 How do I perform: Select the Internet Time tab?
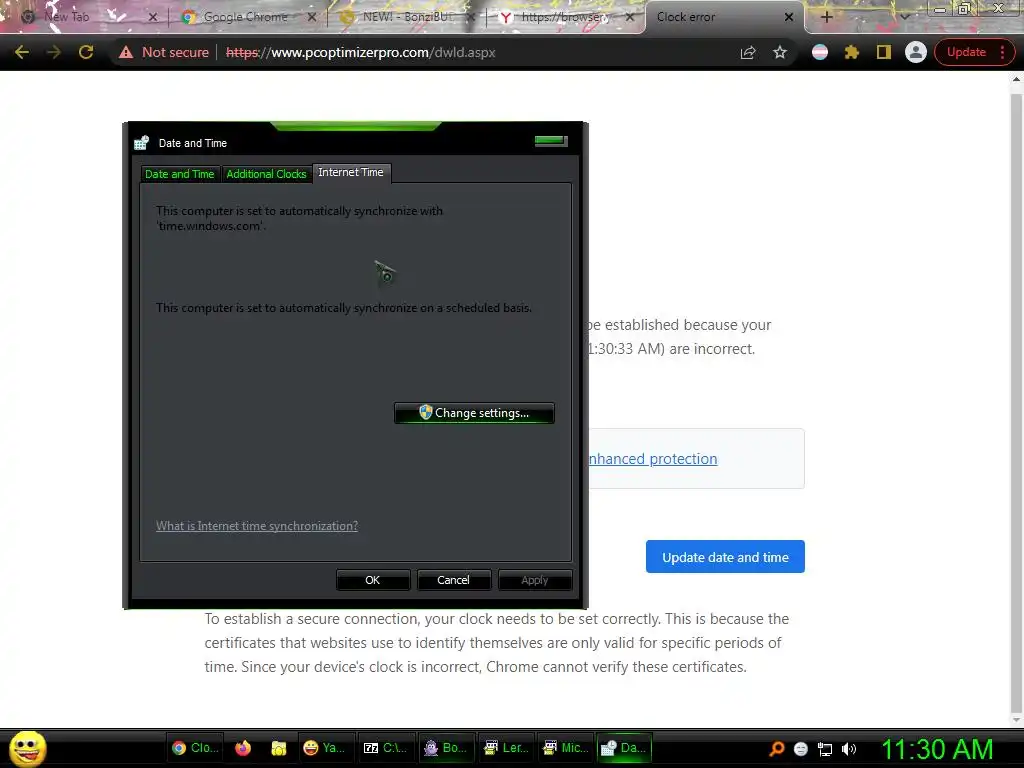coord(351,172)
